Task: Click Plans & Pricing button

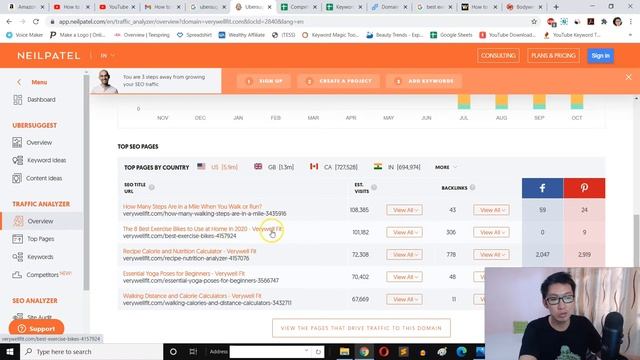Action: click(553, 56)
